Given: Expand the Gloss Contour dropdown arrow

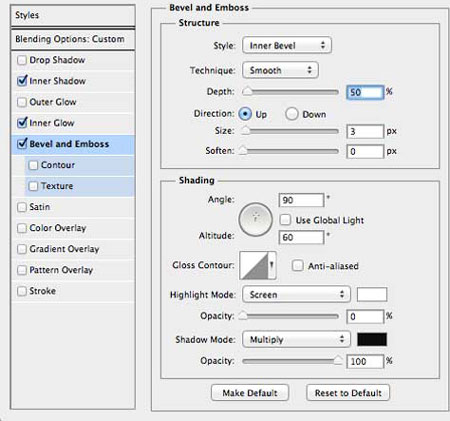Looking at the screenshot, I should click(x=272, y=265).
